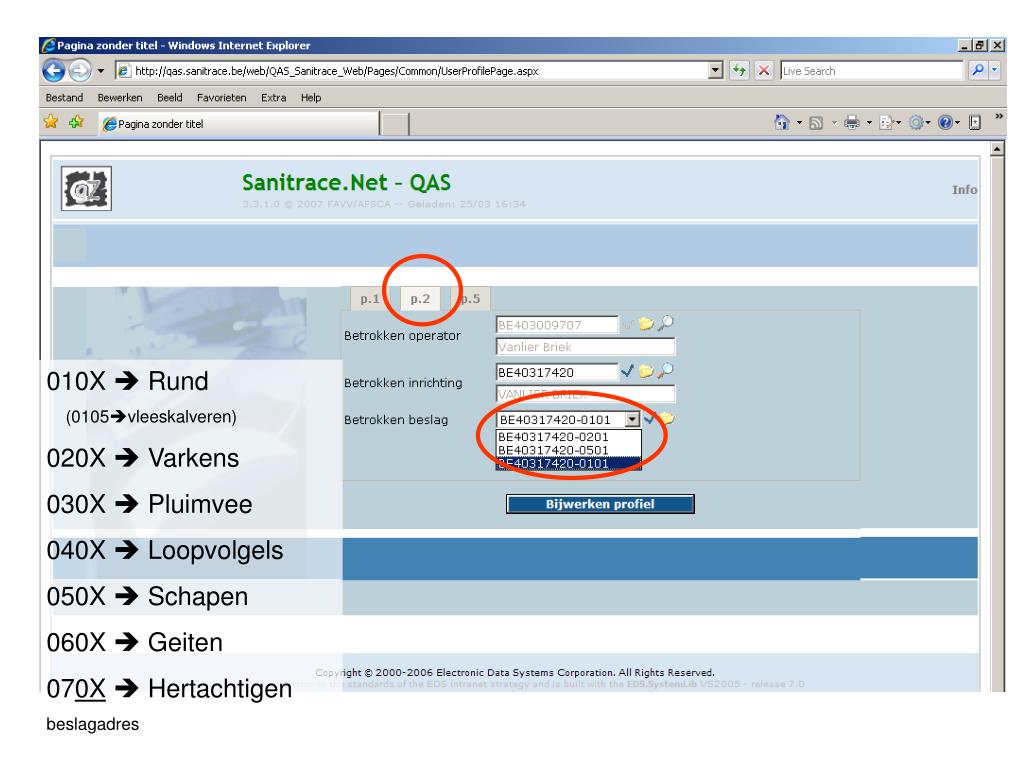Click the magnifier icon beside Betrokken inrichting
1024x768 pixels.
pyautogui.click(x=665, y=370)
